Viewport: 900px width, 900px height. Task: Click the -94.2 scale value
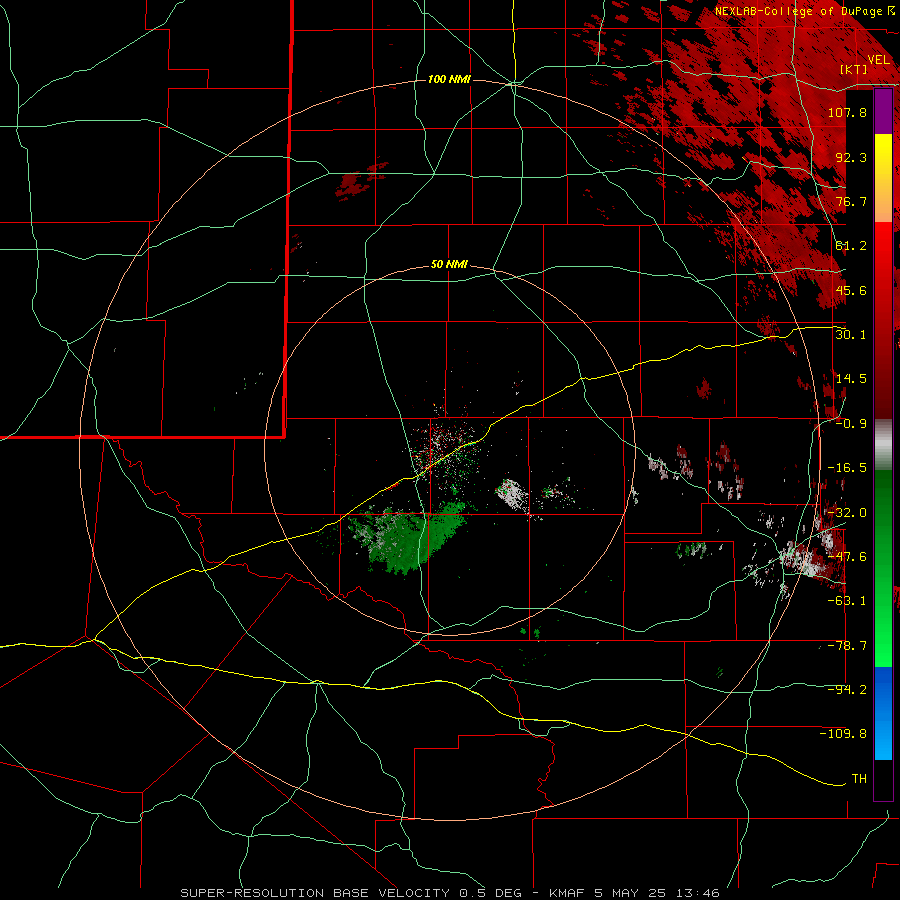[x=847, y=689]
